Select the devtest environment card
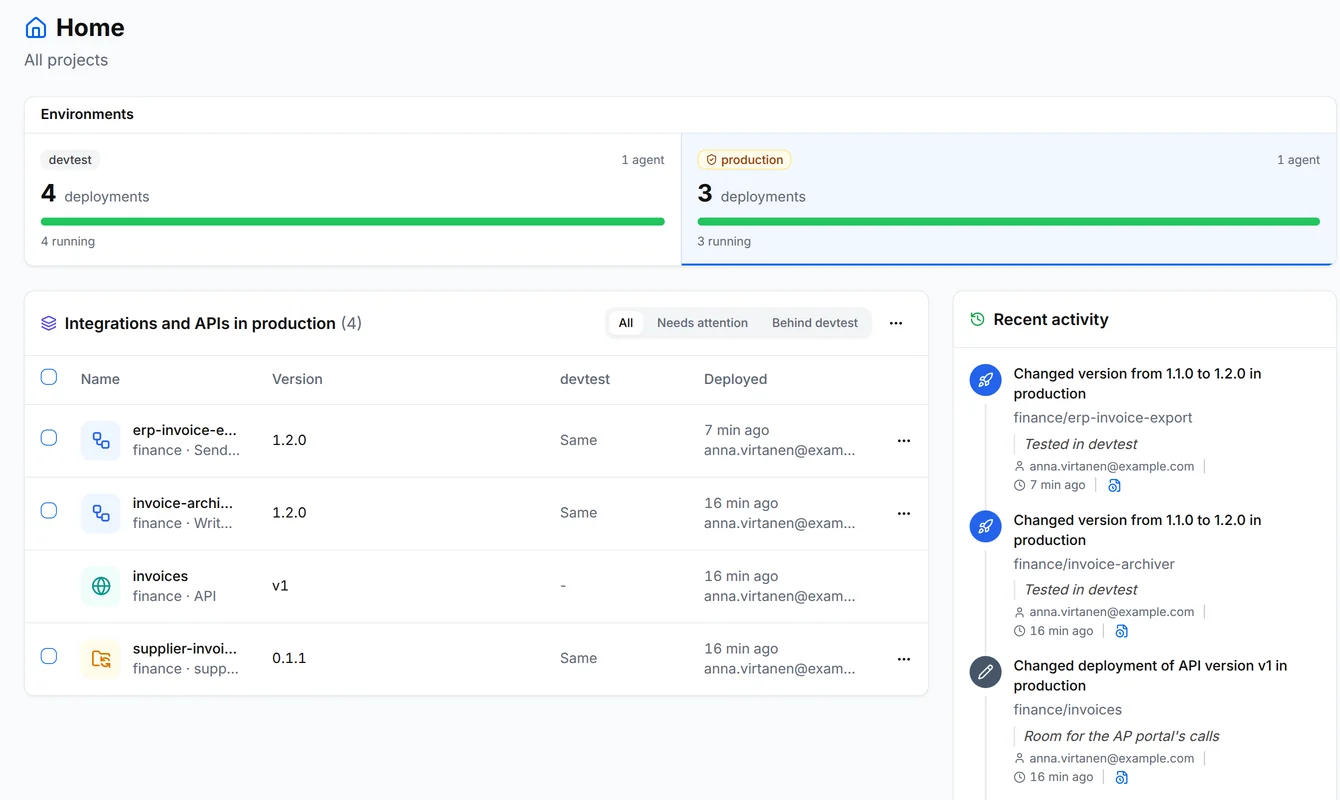 click(x=353, y=199)
